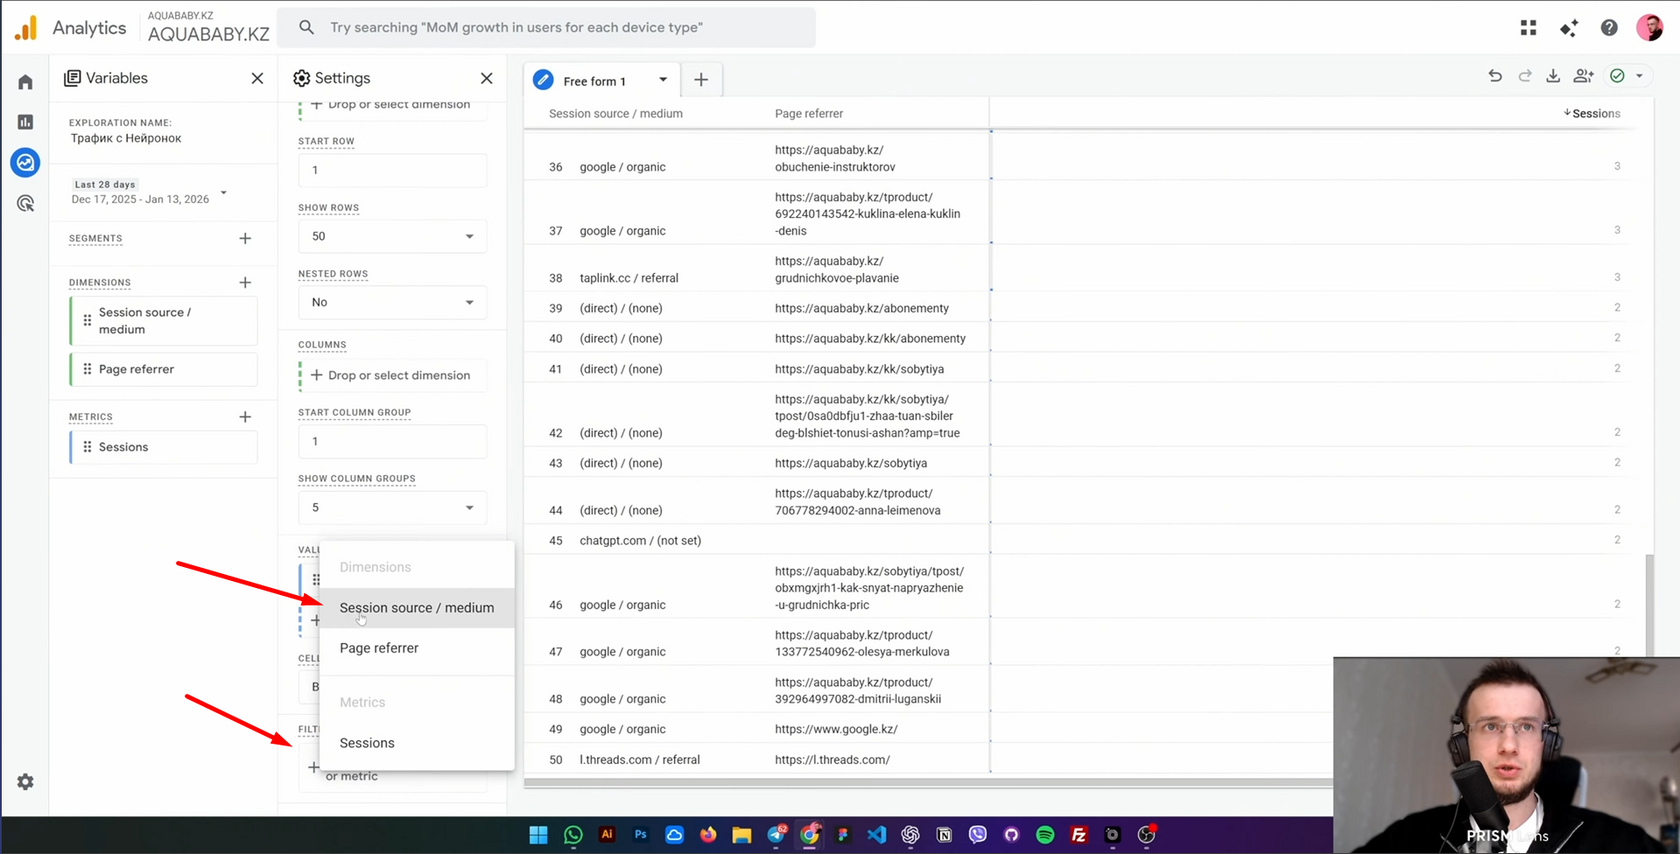Click the search magnifier icon
This screenshot has height=854, width=1680.
click(x=307, y=27)
